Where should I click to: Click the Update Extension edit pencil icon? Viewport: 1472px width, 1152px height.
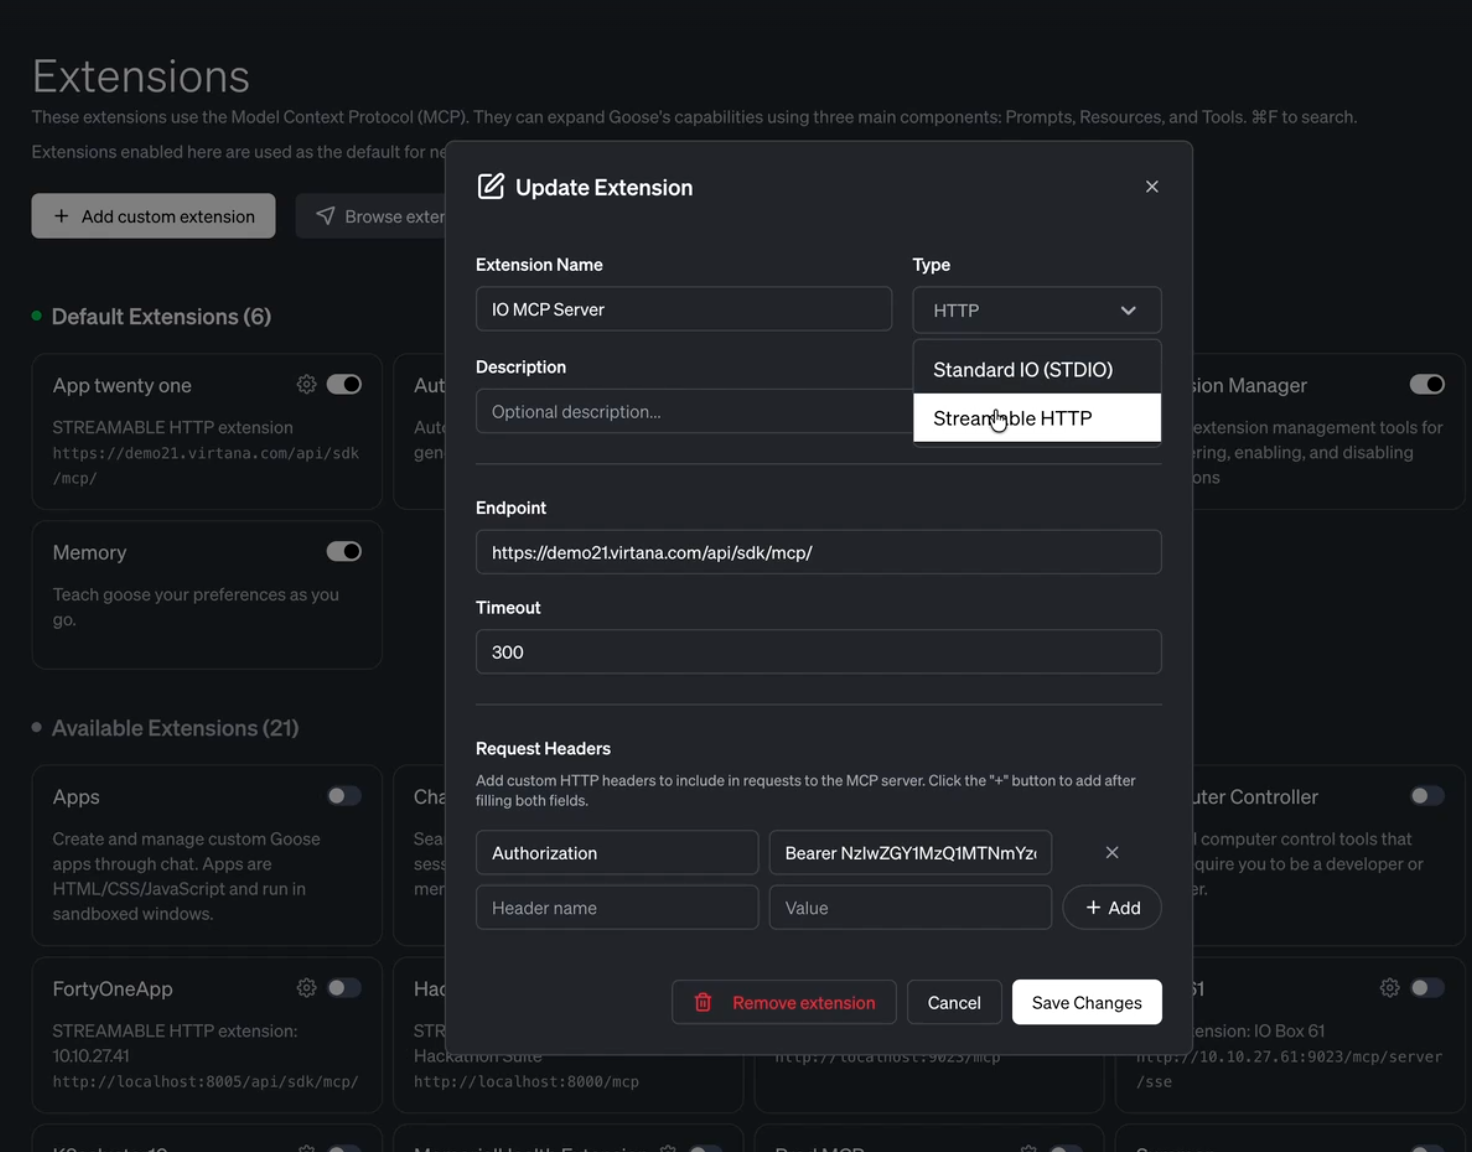point(491,187)
